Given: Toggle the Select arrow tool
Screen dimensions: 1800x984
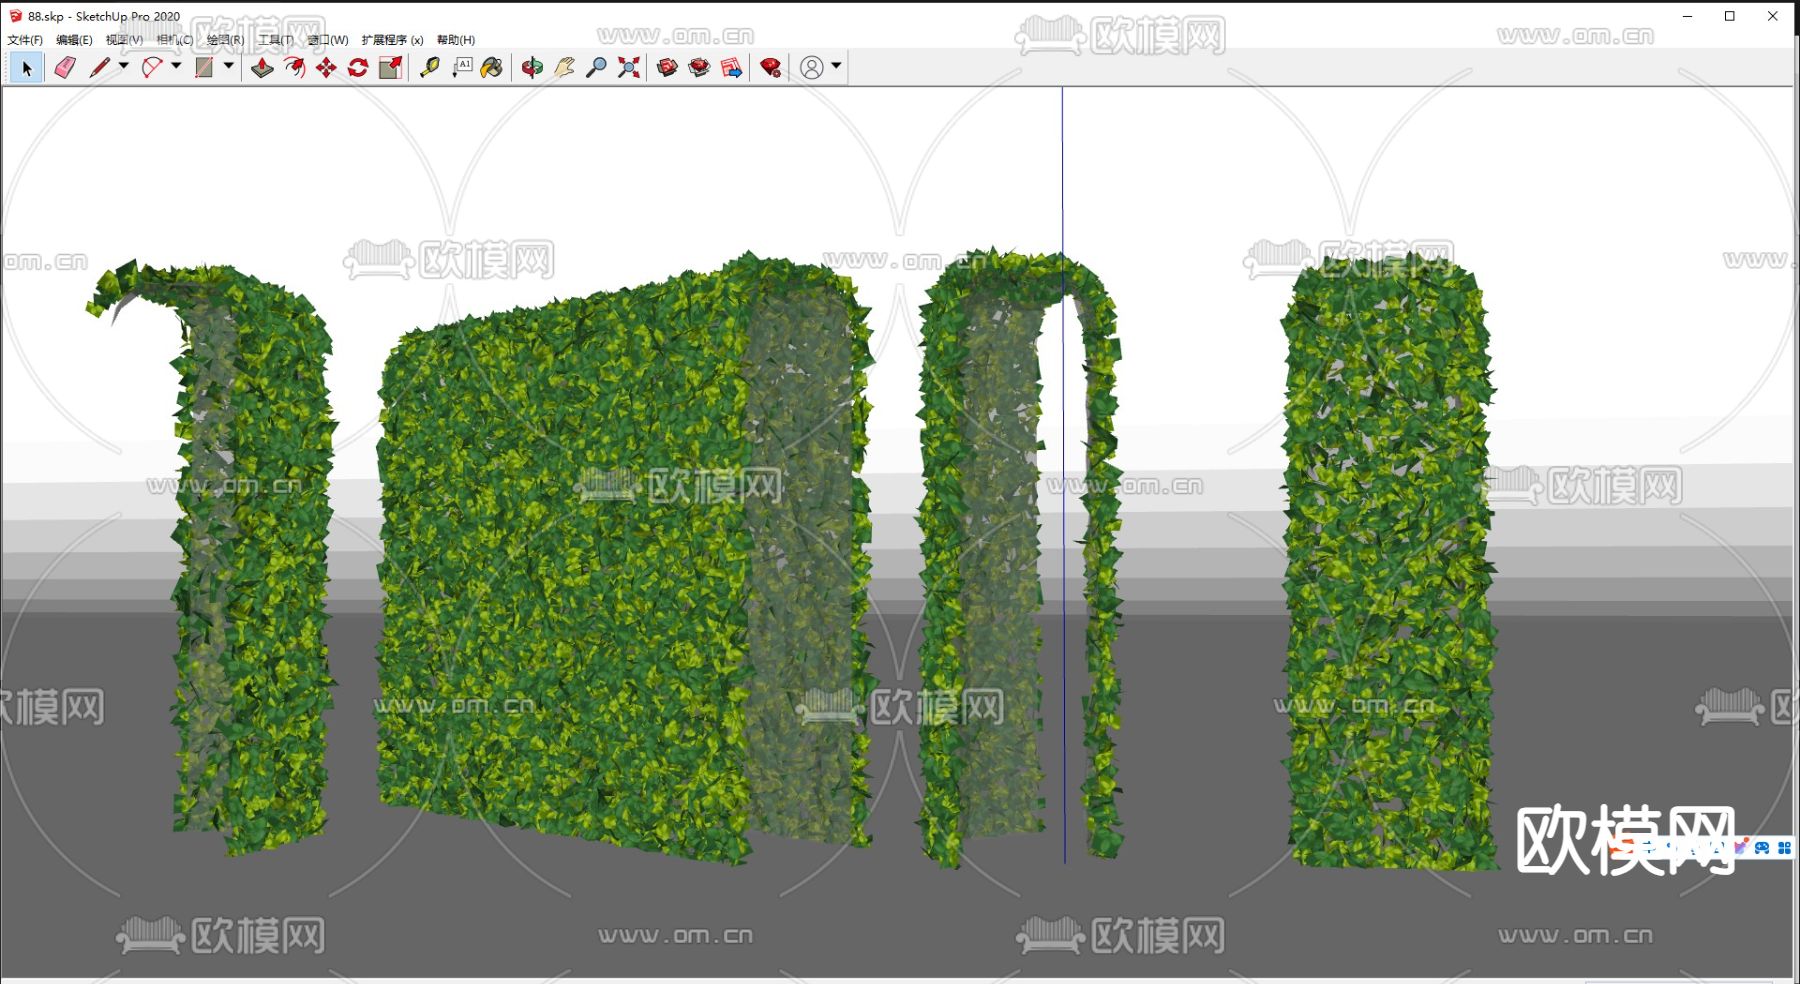Looking at the screenshot, I should coord(27,67).
